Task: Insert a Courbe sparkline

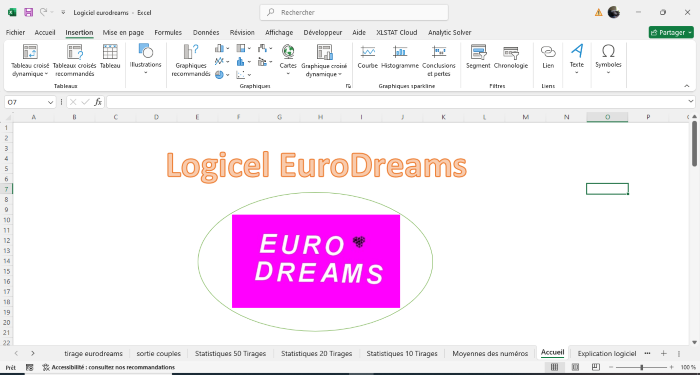Action: tap(368, 57)
